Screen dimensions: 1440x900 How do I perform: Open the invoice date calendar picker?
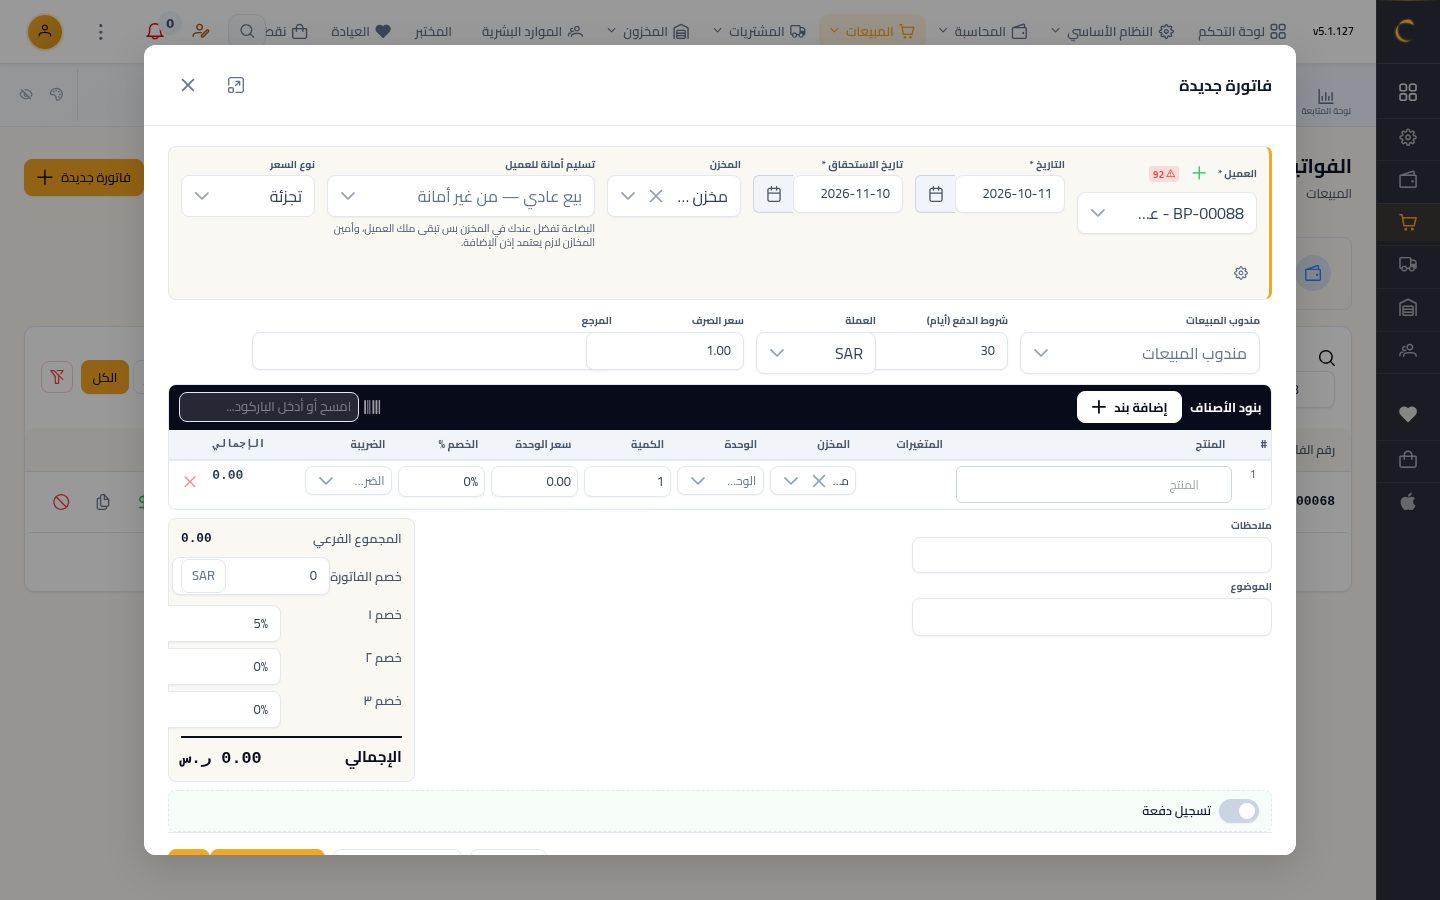pyautogui.click(x=935, y=194)
